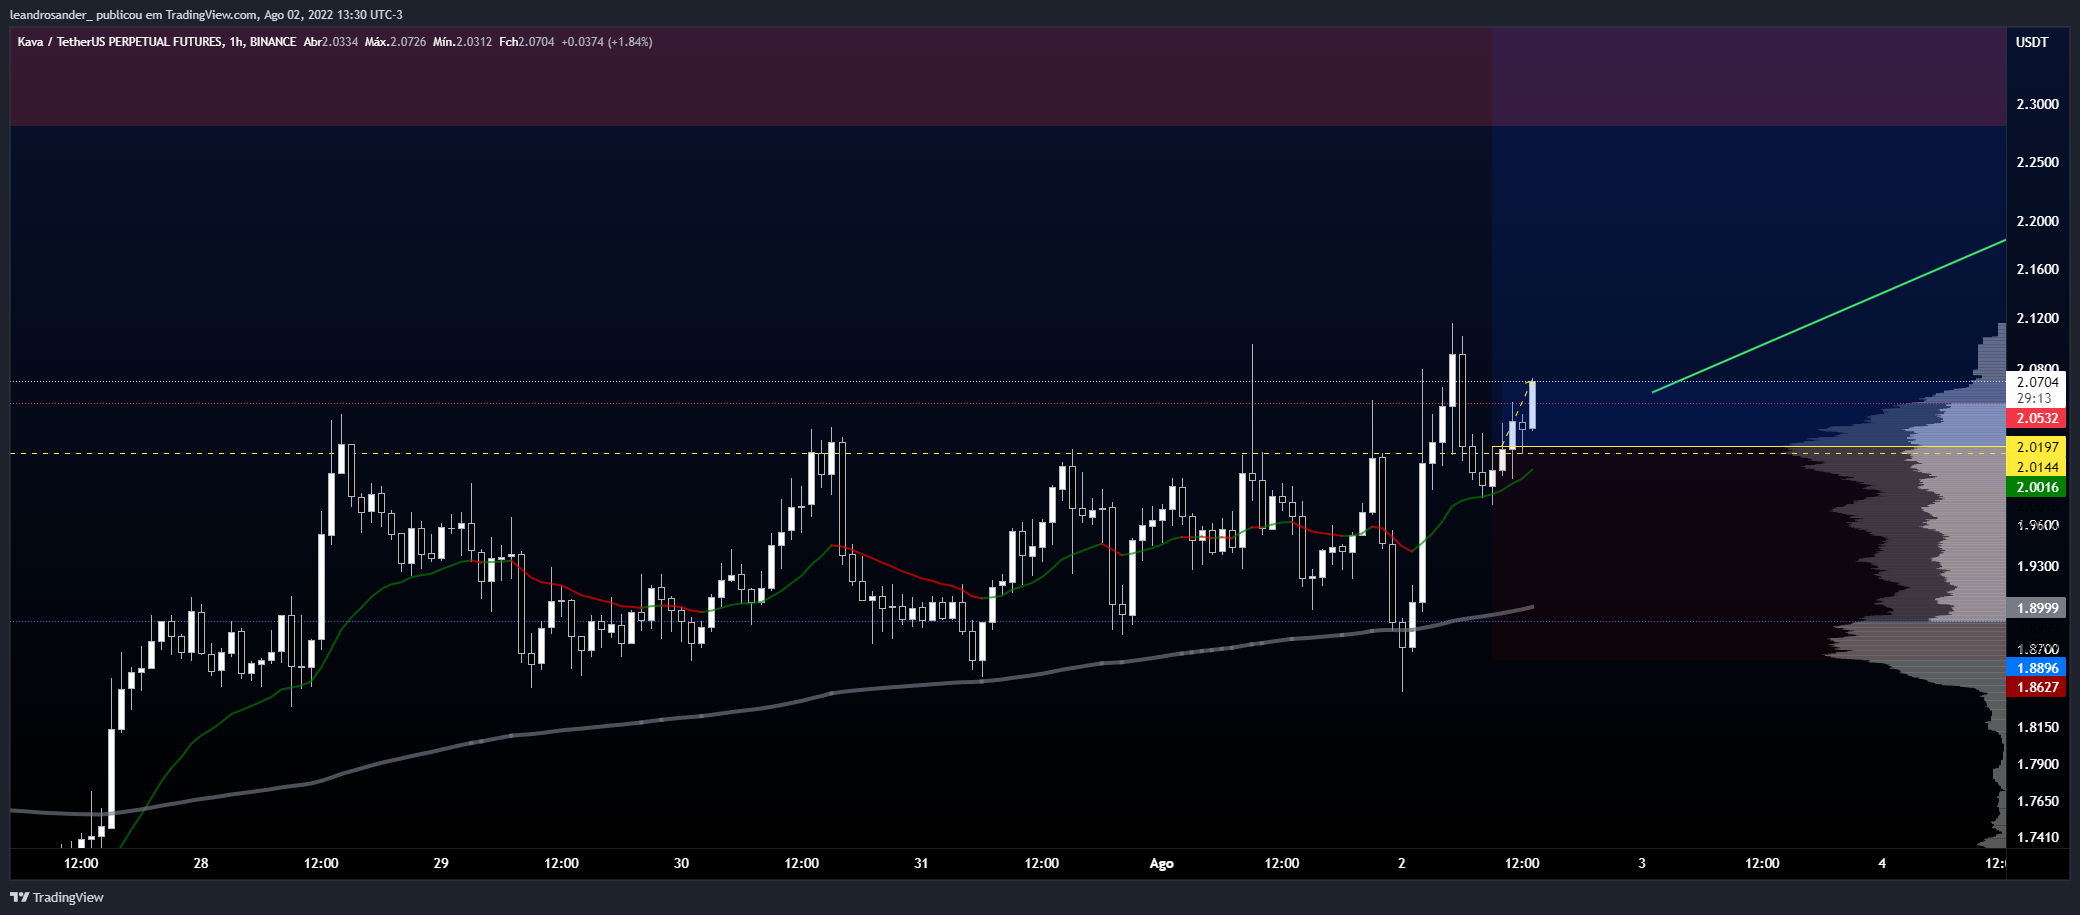Click the 1.8150 price axis value
2080x915 pixels.
(x=2037, y=727)
